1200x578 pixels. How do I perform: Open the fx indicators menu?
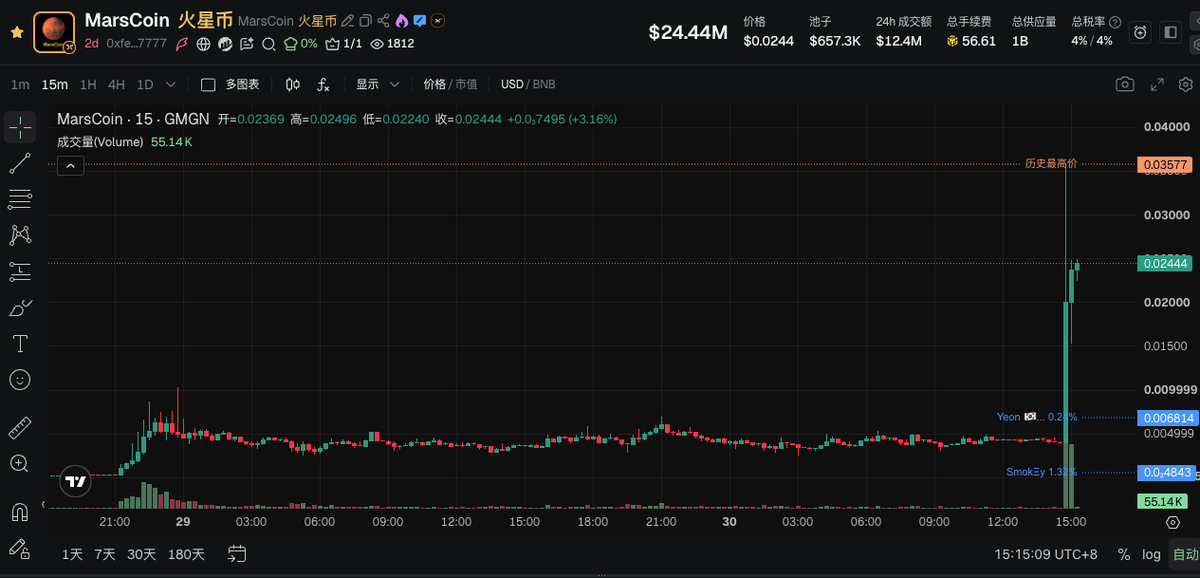[x=324, y=84]
